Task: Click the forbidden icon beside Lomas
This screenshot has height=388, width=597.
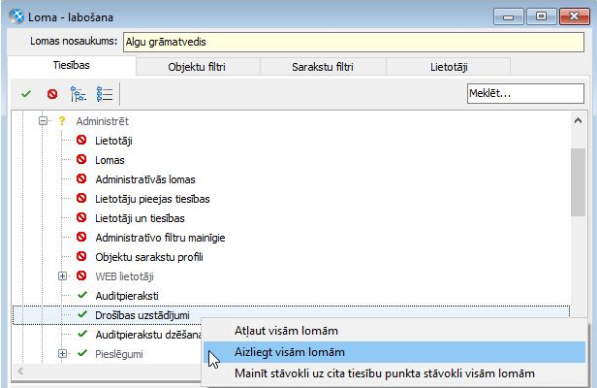Action: pyautogui.click(x=81, y=159)
